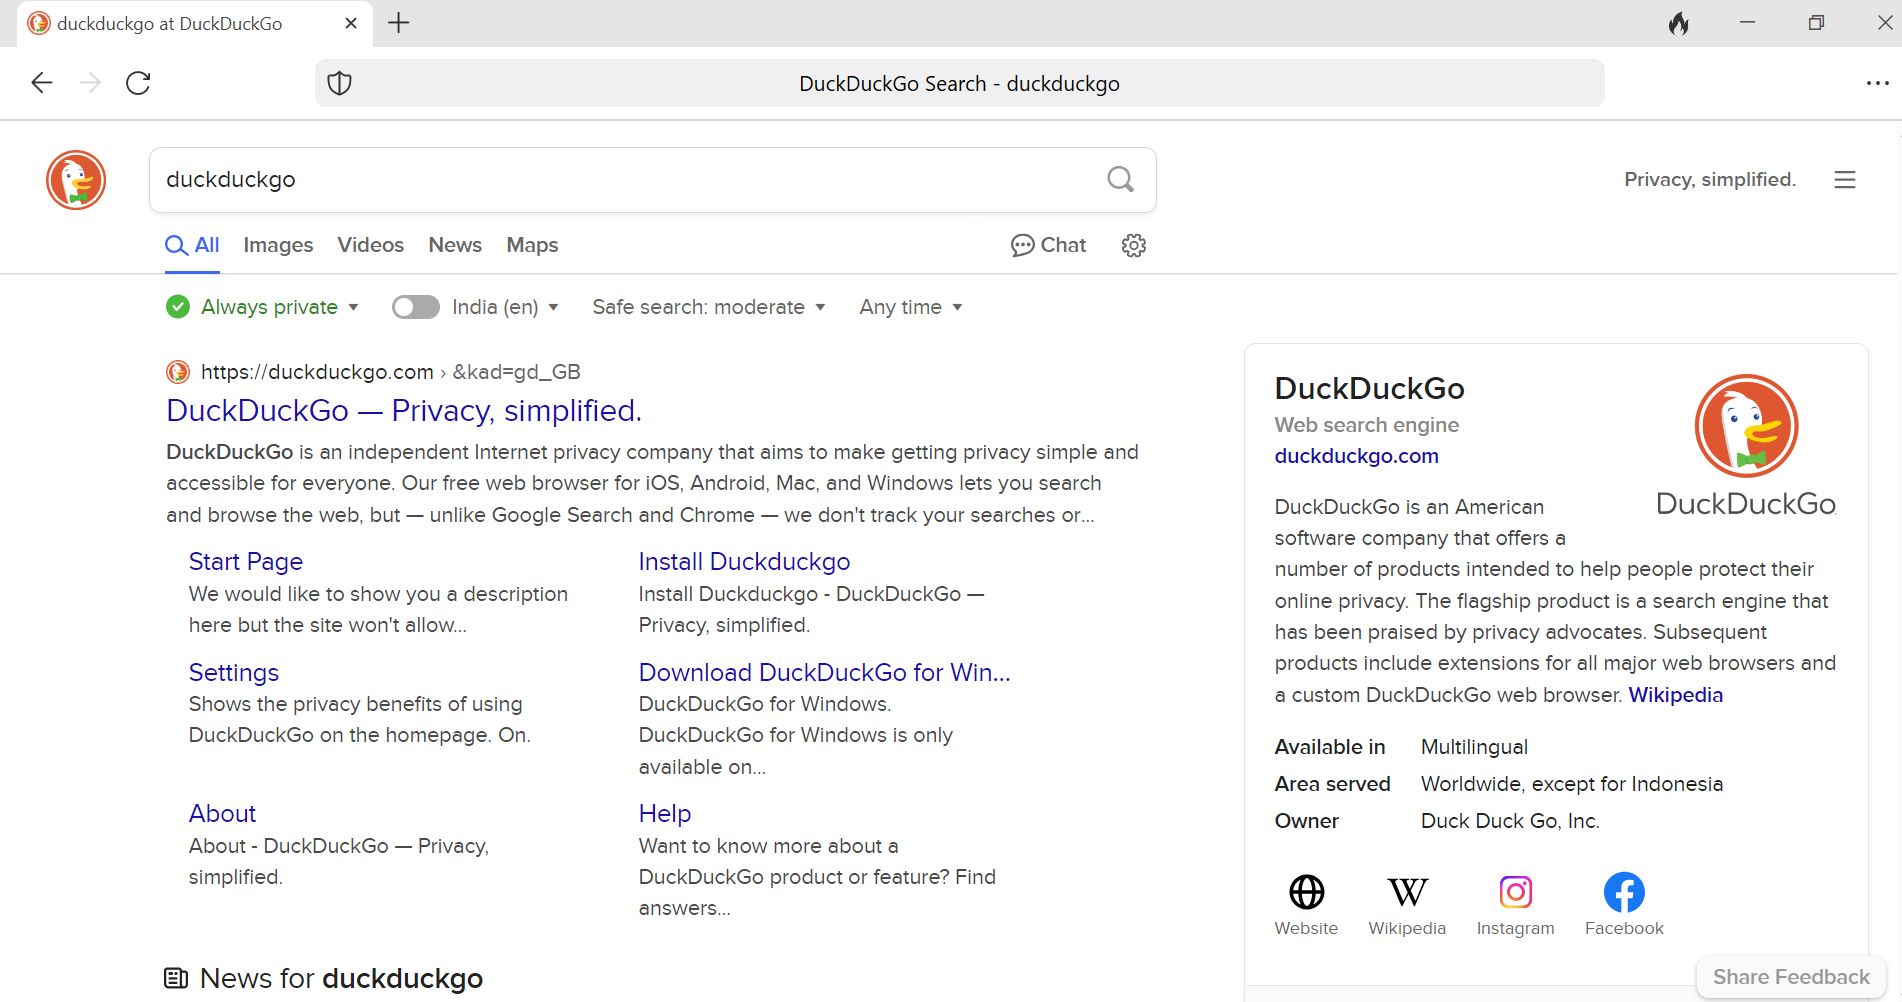The height and width of the screenshot is (1002, 1902).
Task: Close the duckduckgo browser tab
Action: pyautogui.click(x=351, y=23)
